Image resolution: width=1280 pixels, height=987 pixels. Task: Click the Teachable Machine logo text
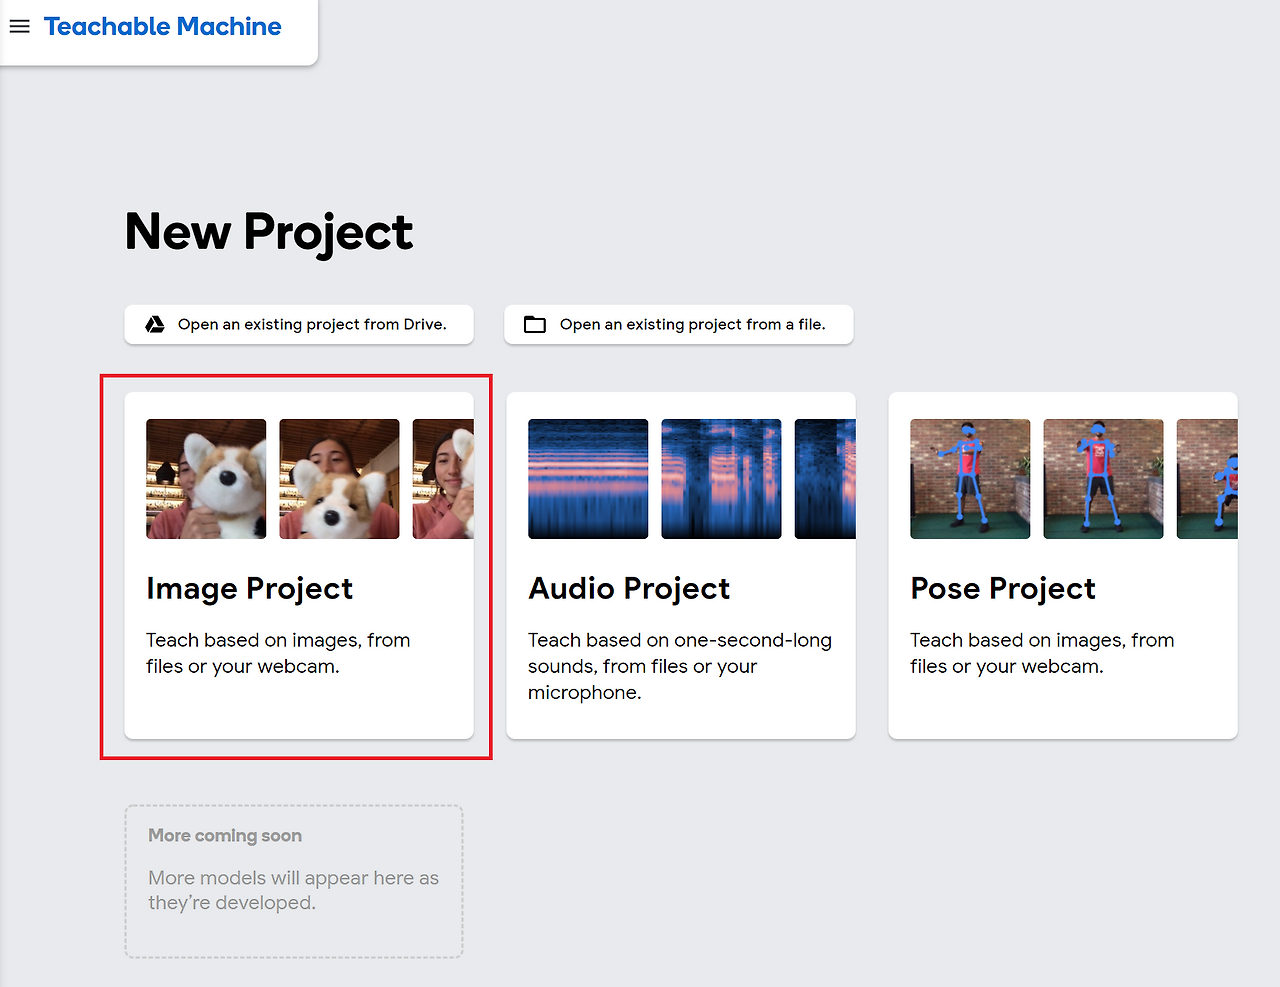(x=163, y=27)
